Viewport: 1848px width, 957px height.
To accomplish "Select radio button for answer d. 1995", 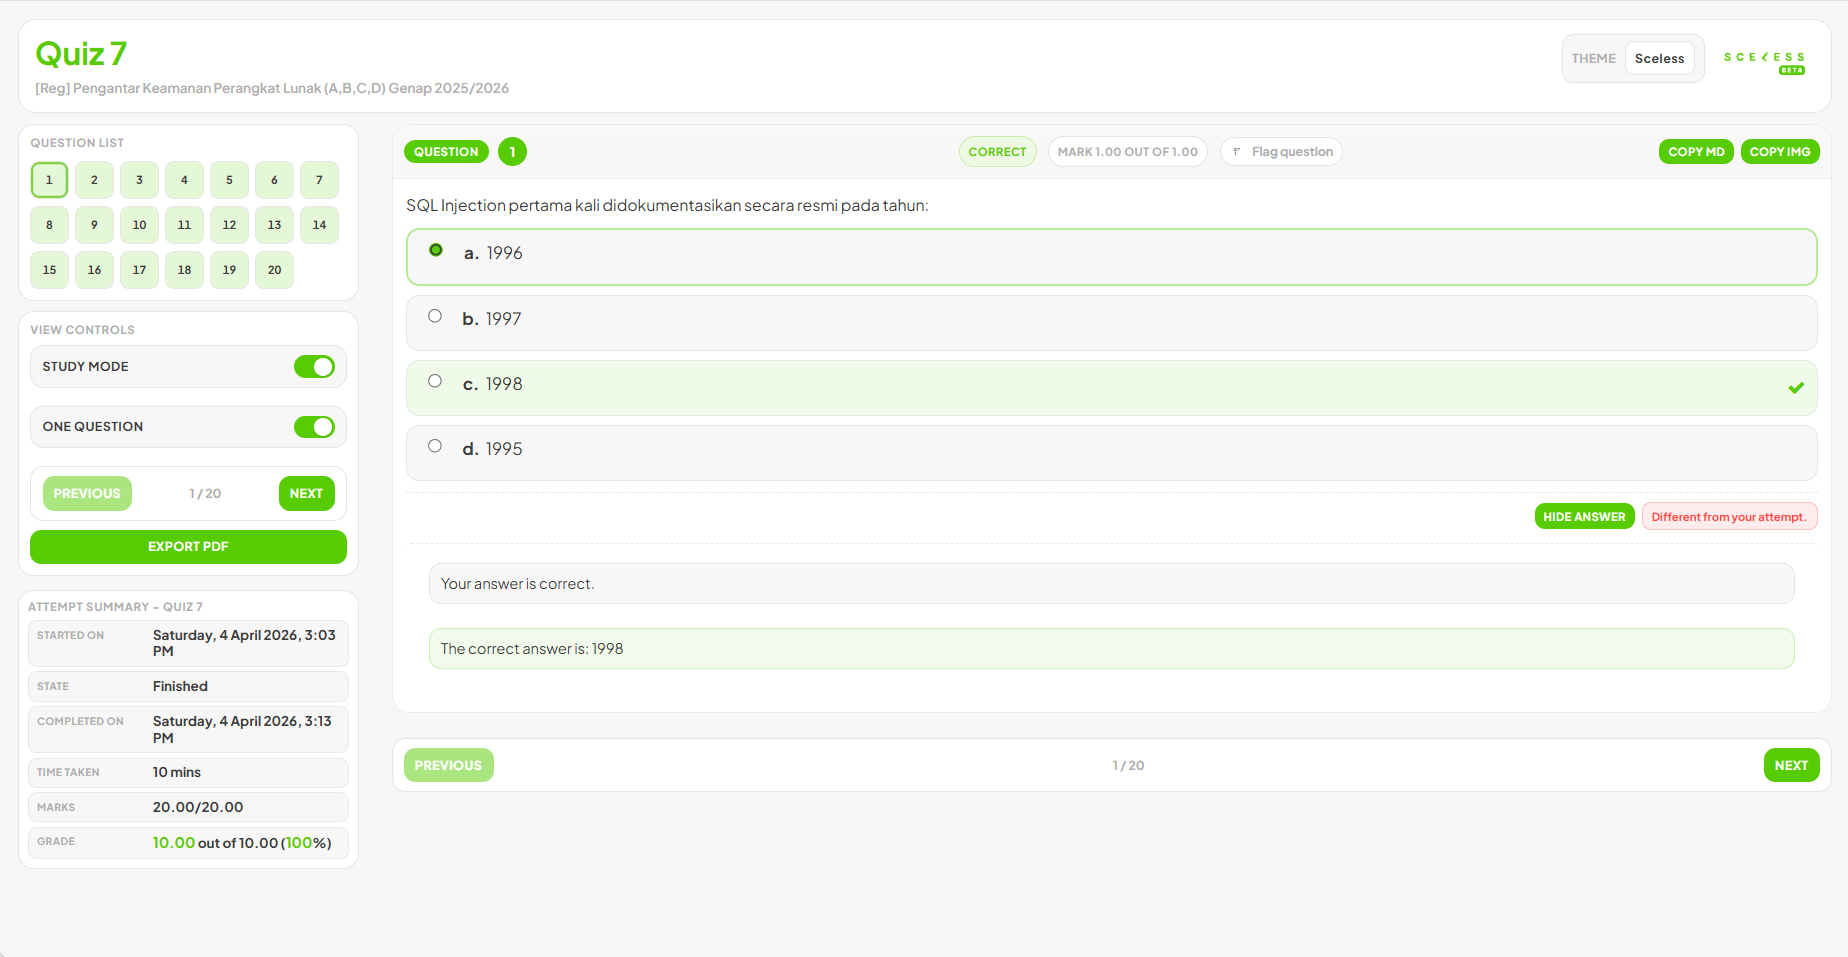I will (435, 446).
